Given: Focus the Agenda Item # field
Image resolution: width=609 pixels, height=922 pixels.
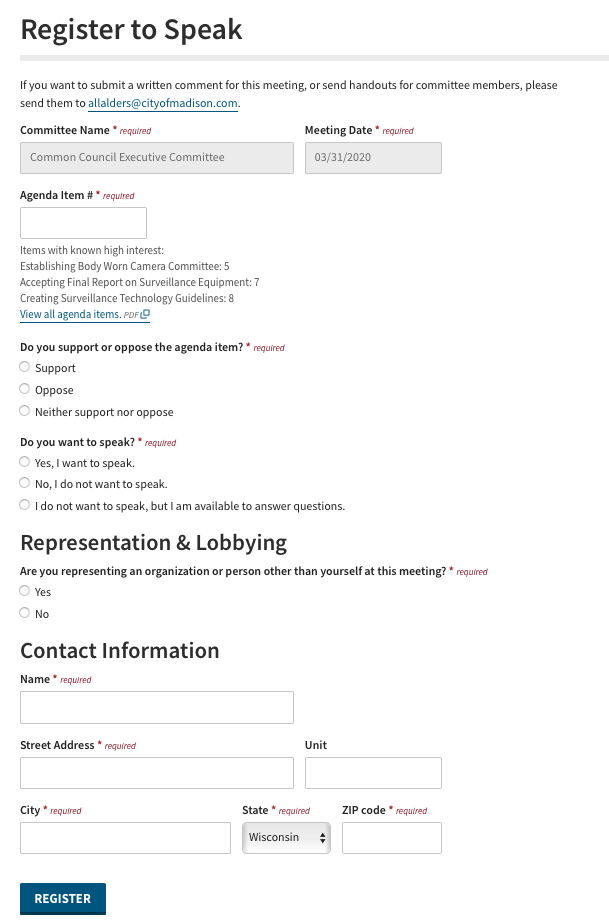Looking at the screenshot, I should click(83, 223).
